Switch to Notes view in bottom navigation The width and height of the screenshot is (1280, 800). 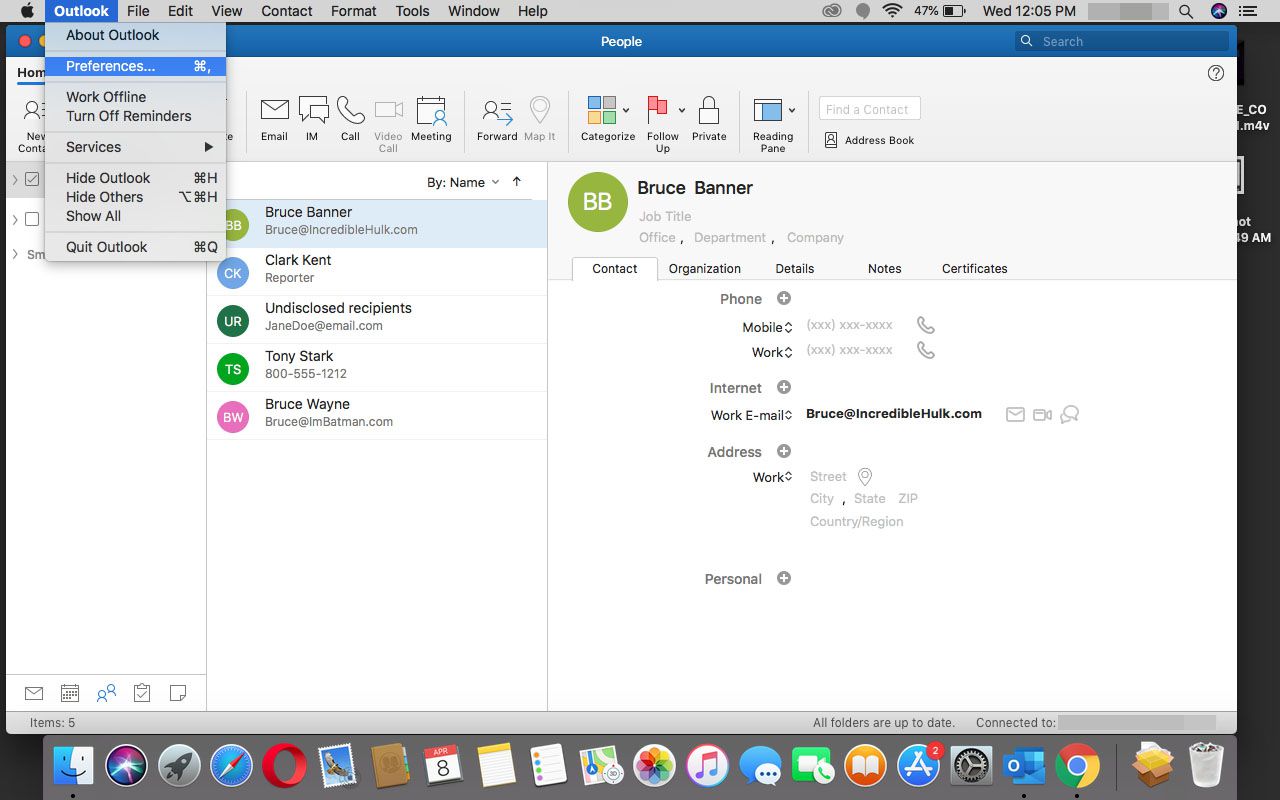(x=178, y=693)
